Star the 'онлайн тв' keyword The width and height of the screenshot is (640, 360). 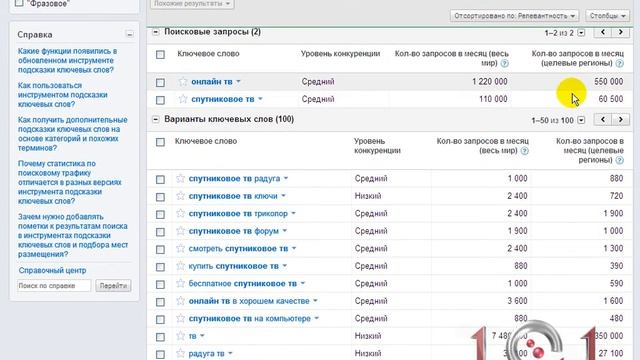coord(183,82)
